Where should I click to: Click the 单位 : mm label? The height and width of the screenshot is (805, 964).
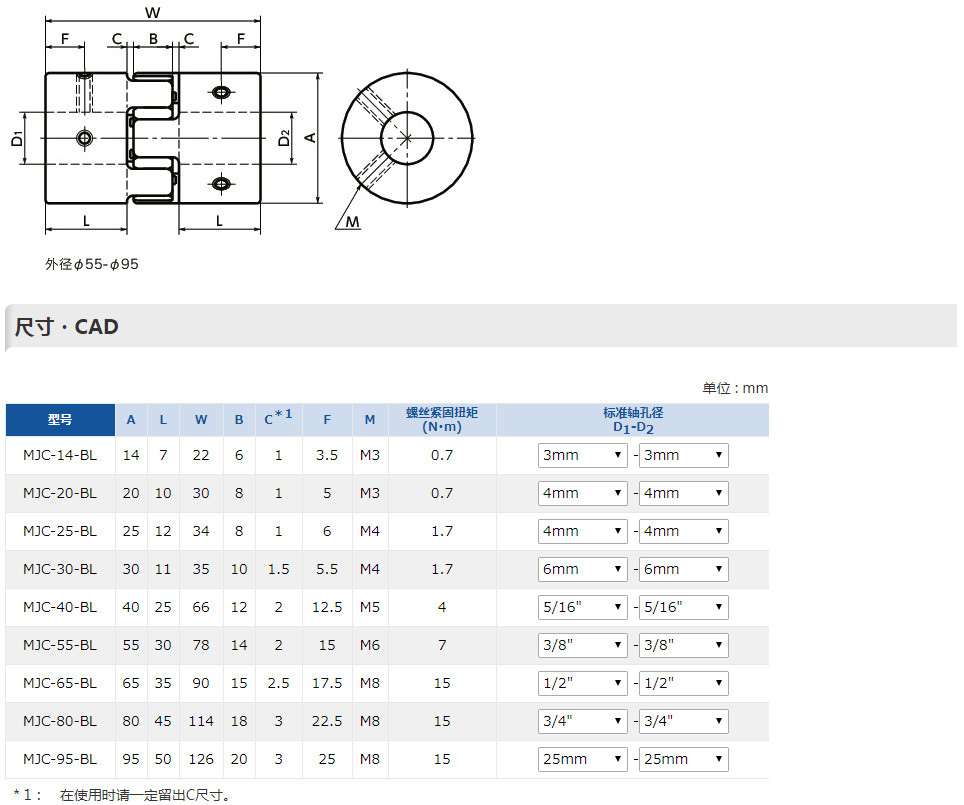[735, 388]
